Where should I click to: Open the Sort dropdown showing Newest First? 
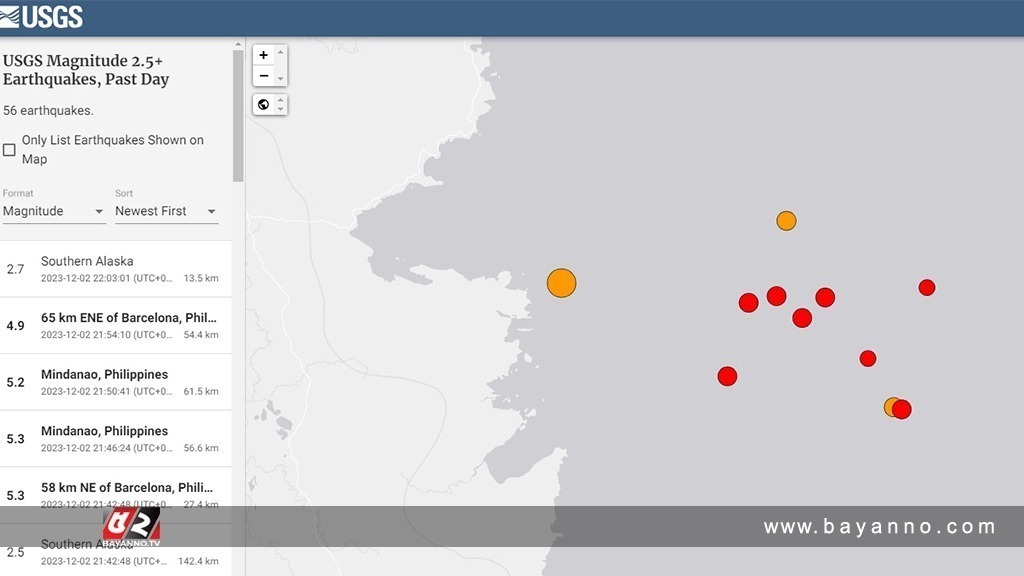click(x=166, y=211)
